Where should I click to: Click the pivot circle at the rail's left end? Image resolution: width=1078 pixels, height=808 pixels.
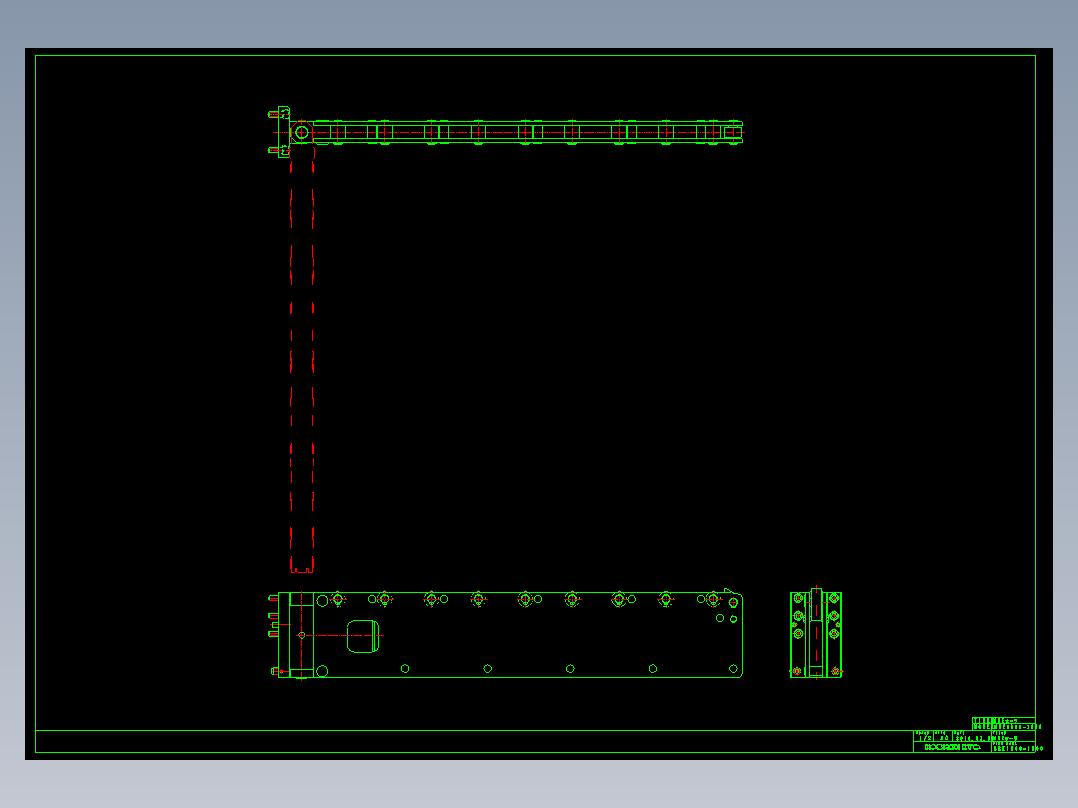point(302,132)
